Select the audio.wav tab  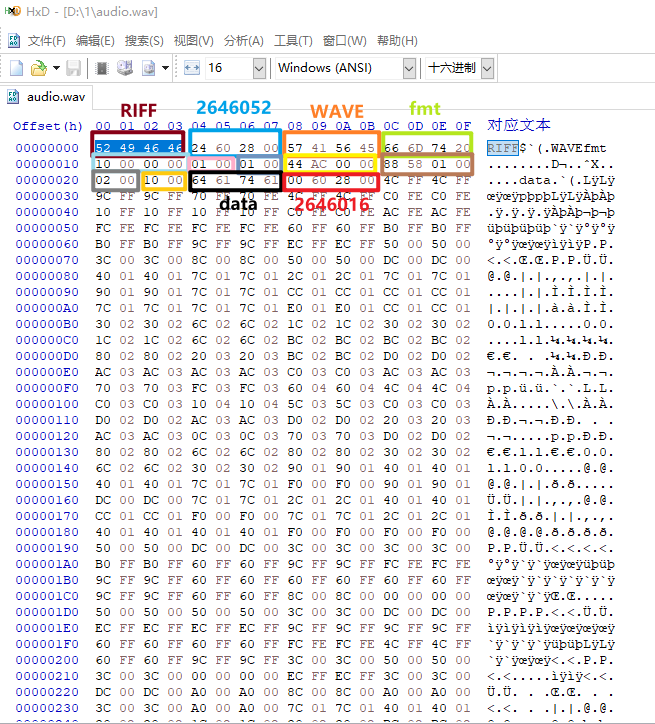coord(46,97)
